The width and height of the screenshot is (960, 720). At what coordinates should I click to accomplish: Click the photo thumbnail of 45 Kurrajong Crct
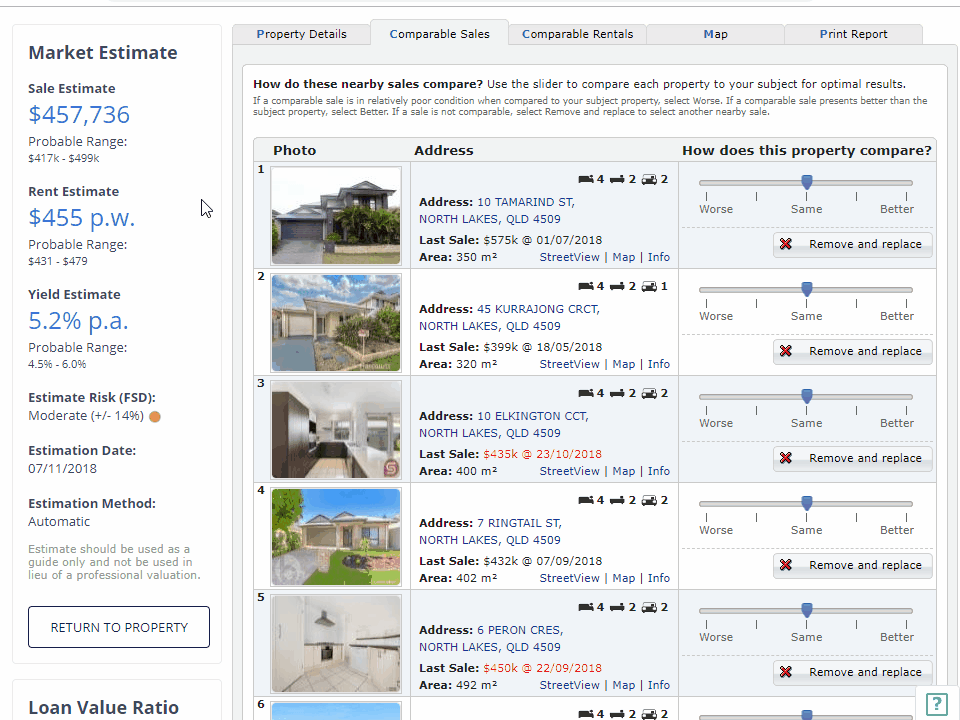pos(336,322)
